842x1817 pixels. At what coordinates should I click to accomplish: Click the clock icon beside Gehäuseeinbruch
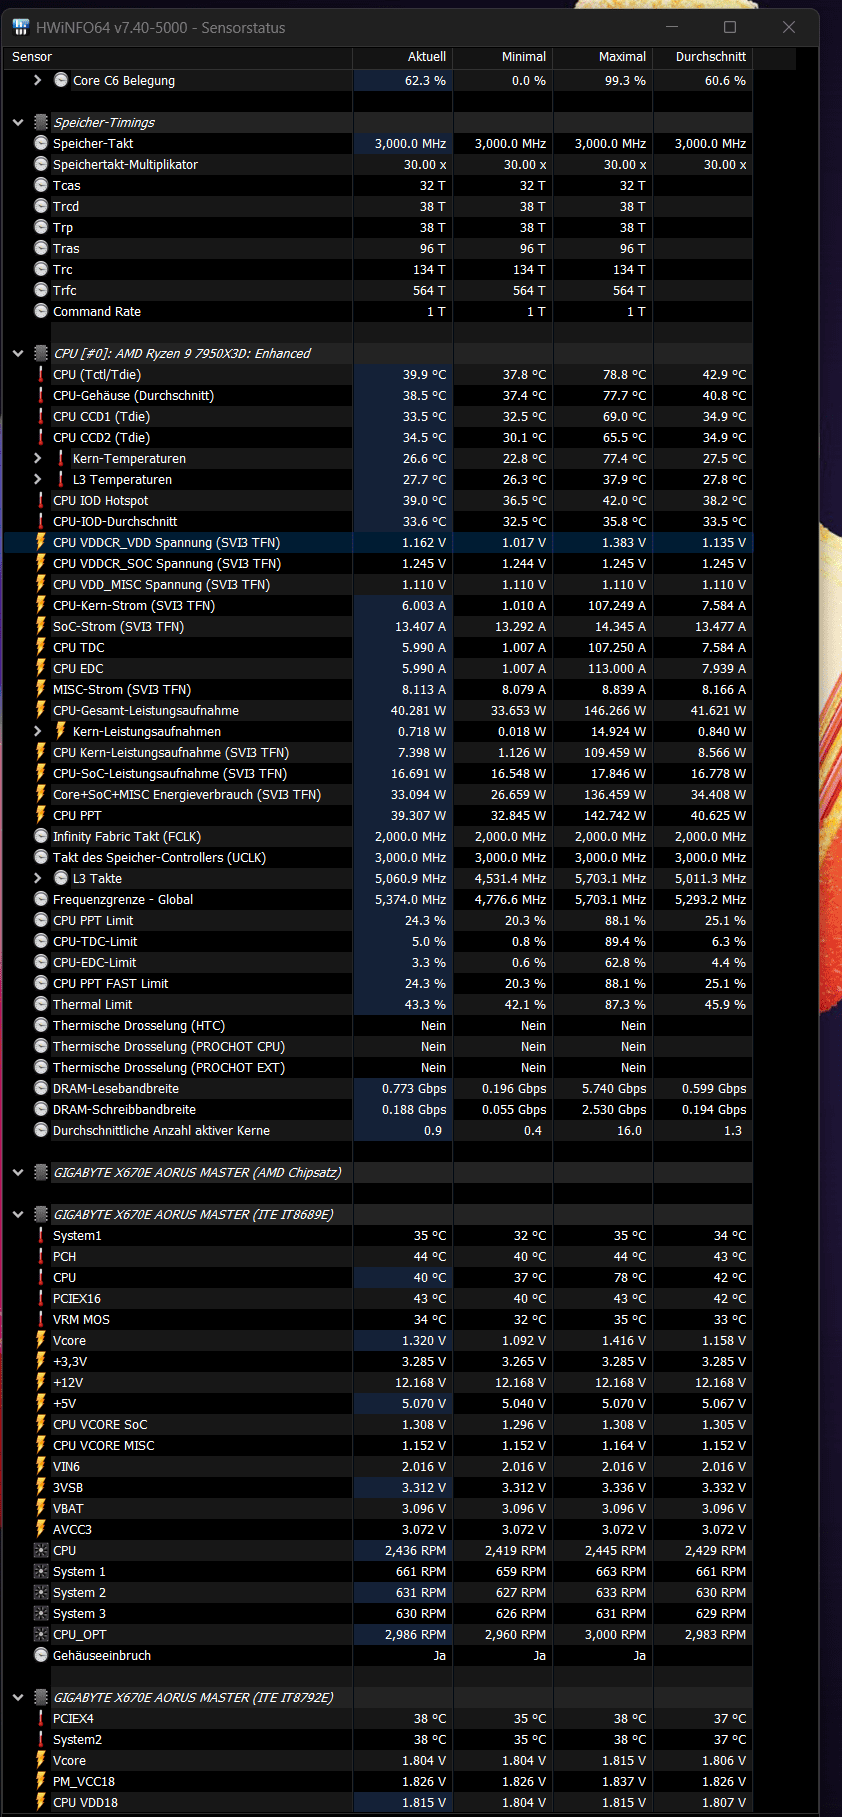coord(41,1655)
